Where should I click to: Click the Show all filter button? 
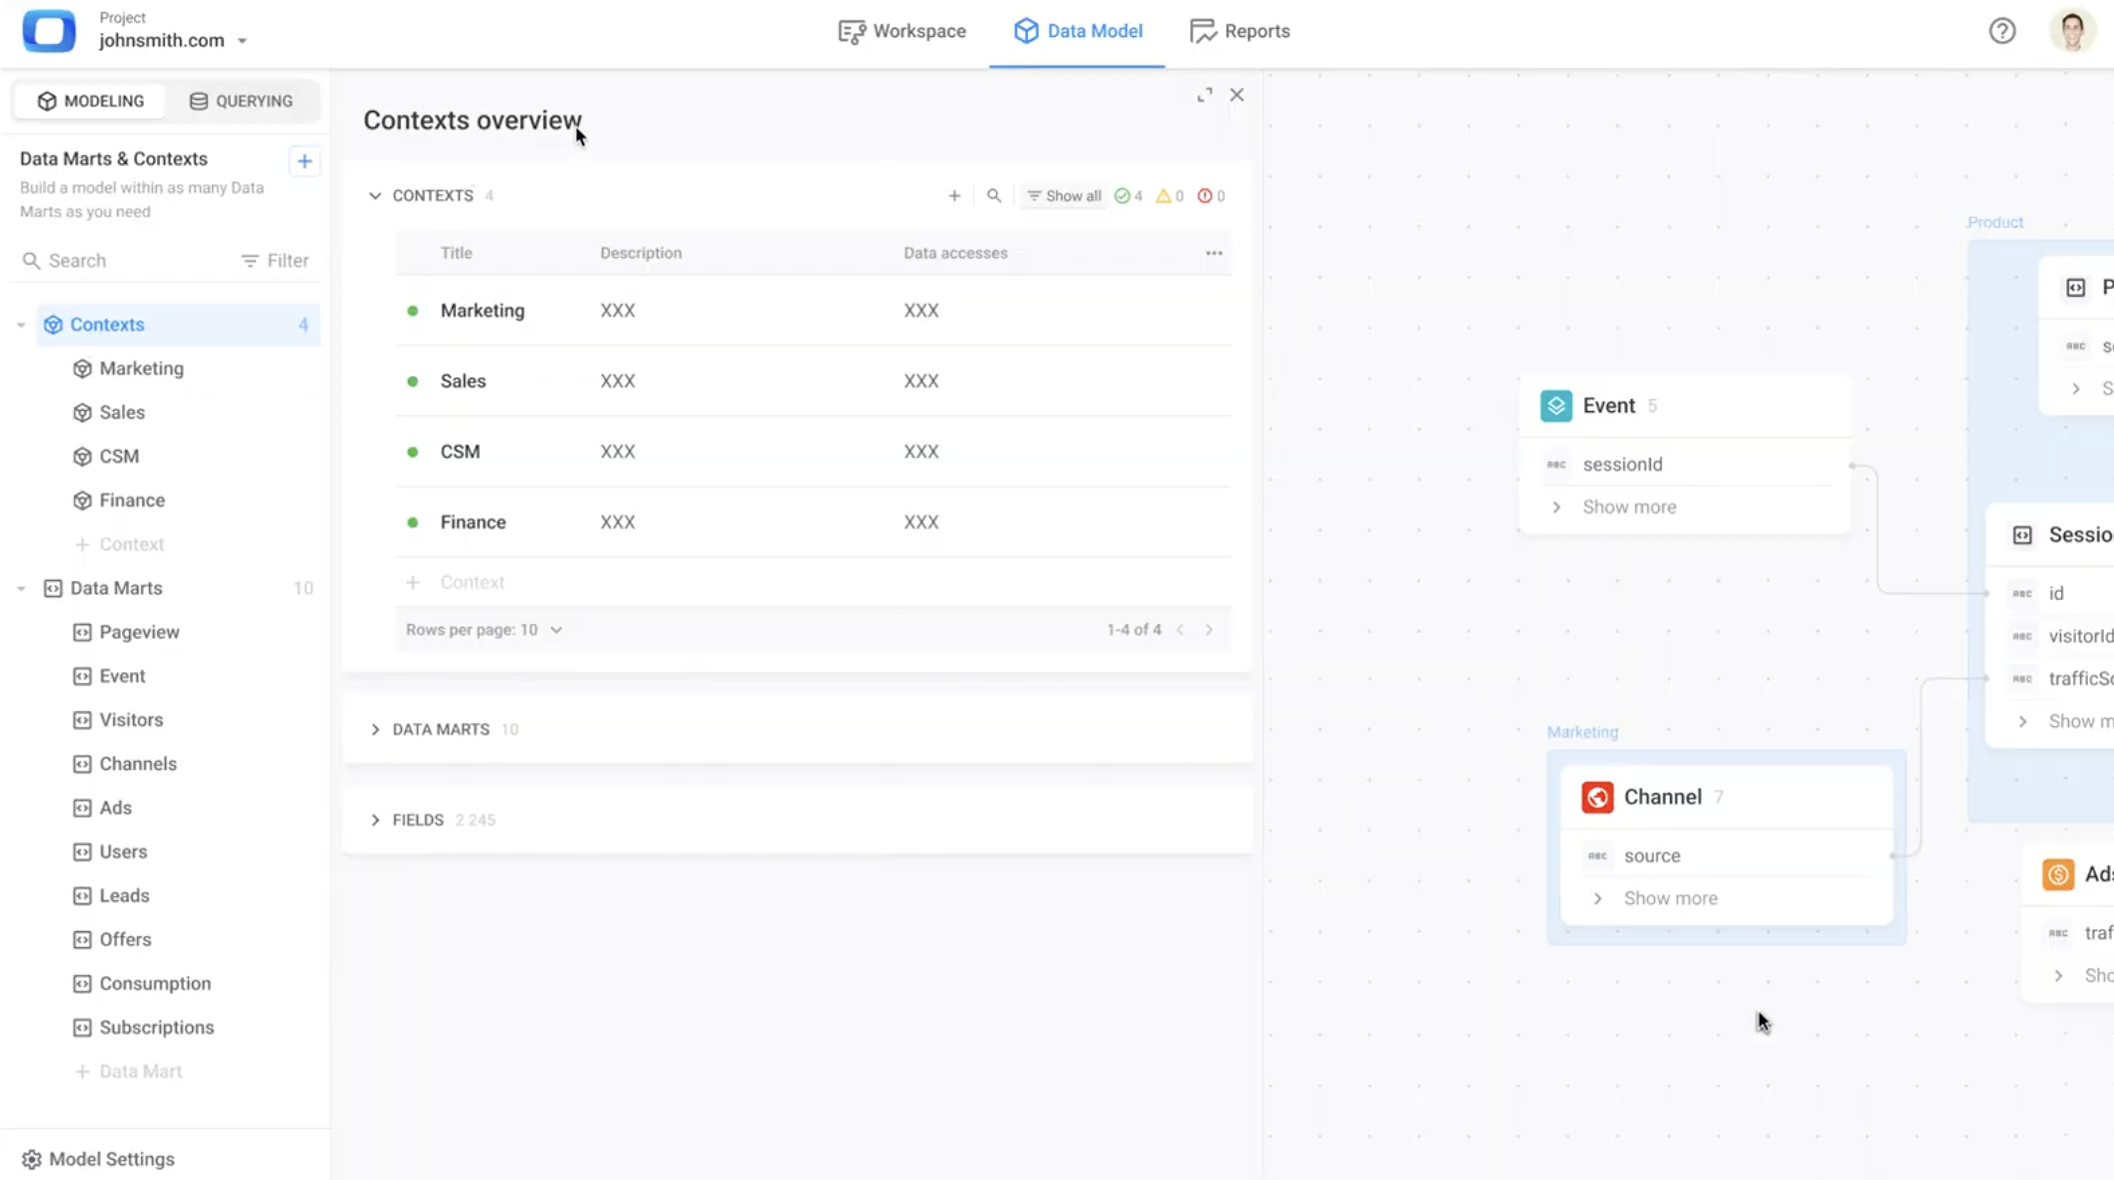1064,196
